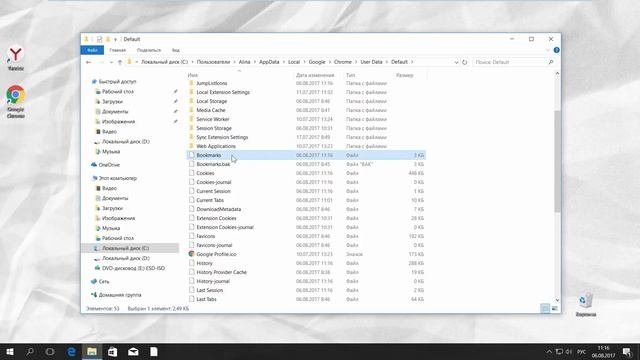
Task: Open Microsoft Store from taskbar
Action: pyautogui.click(x=112, y=351)
